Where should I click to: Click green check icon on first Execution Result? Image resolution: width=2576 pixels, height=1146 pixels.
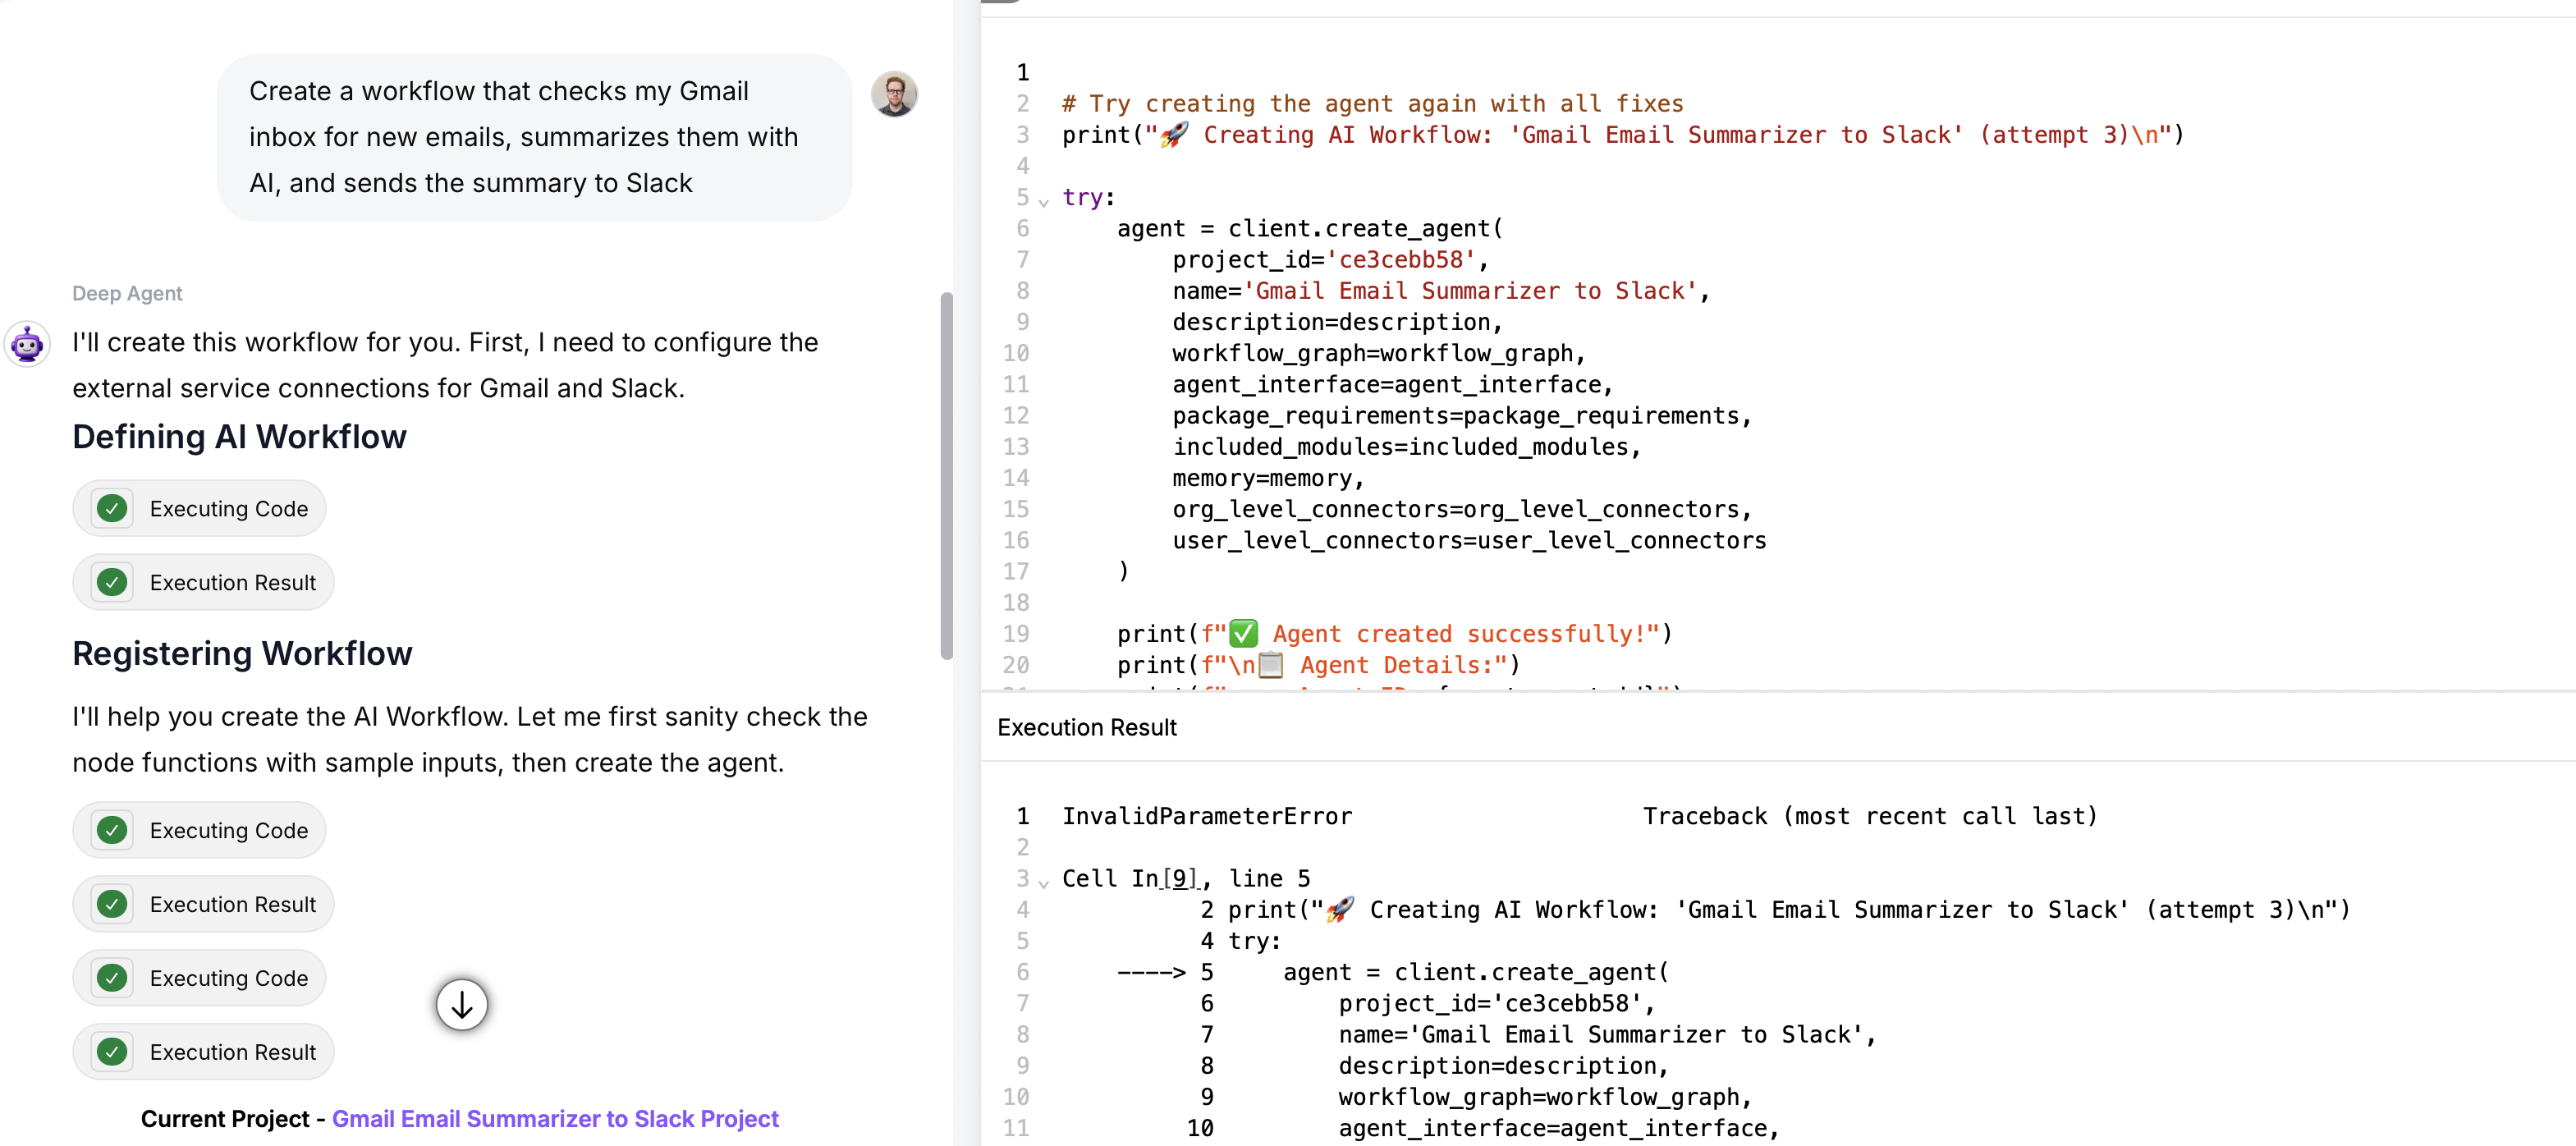112,582
